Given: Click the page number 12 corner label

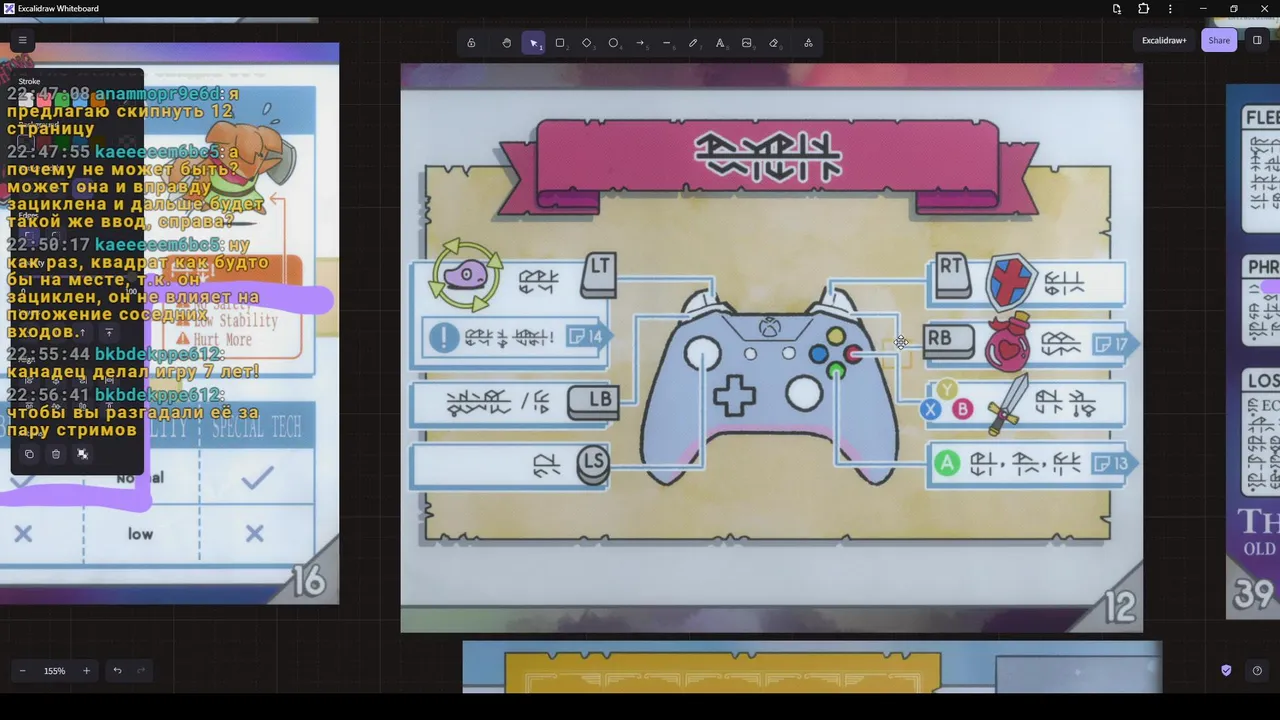Looking at the screenshot, I should [1120, 606].
